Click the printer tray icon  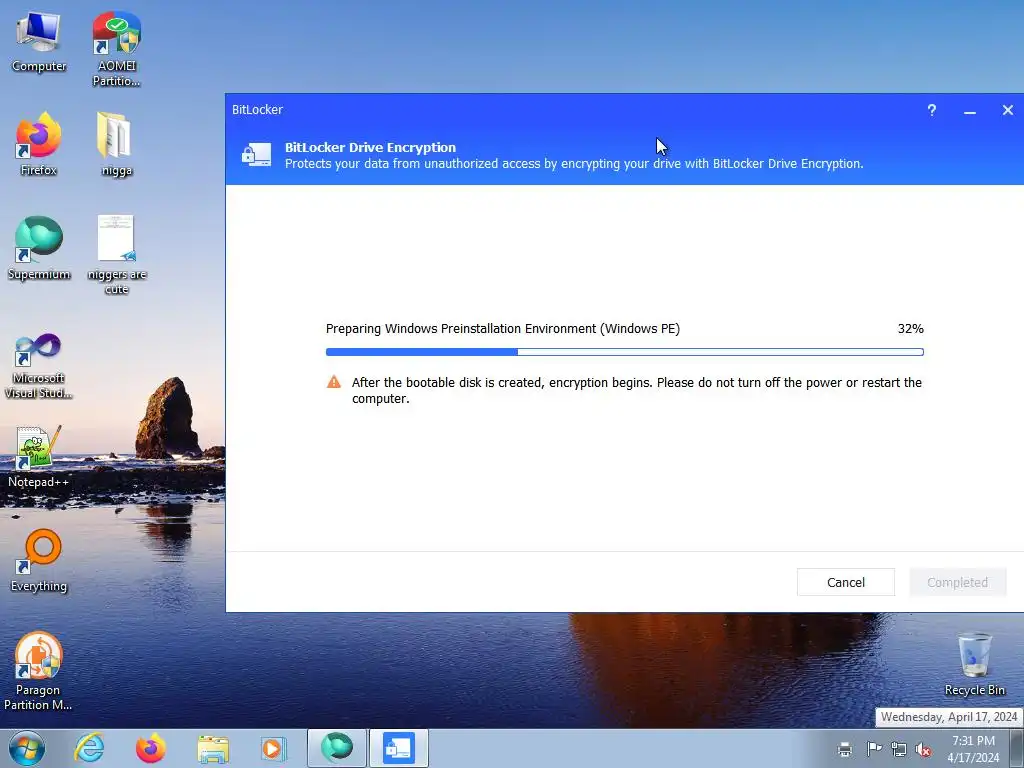point(845,749)
